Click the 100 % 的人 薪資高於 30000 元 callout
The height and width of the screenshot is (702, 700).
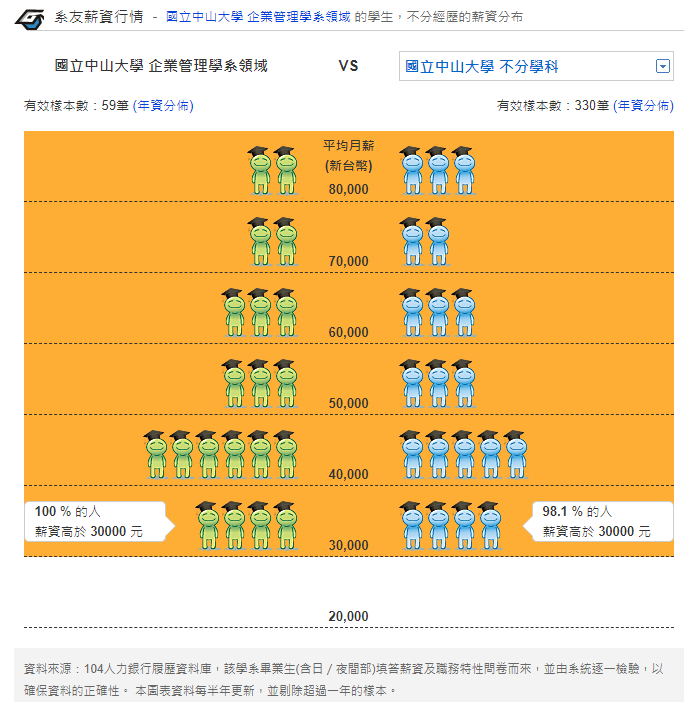click(x=99, y=522)
